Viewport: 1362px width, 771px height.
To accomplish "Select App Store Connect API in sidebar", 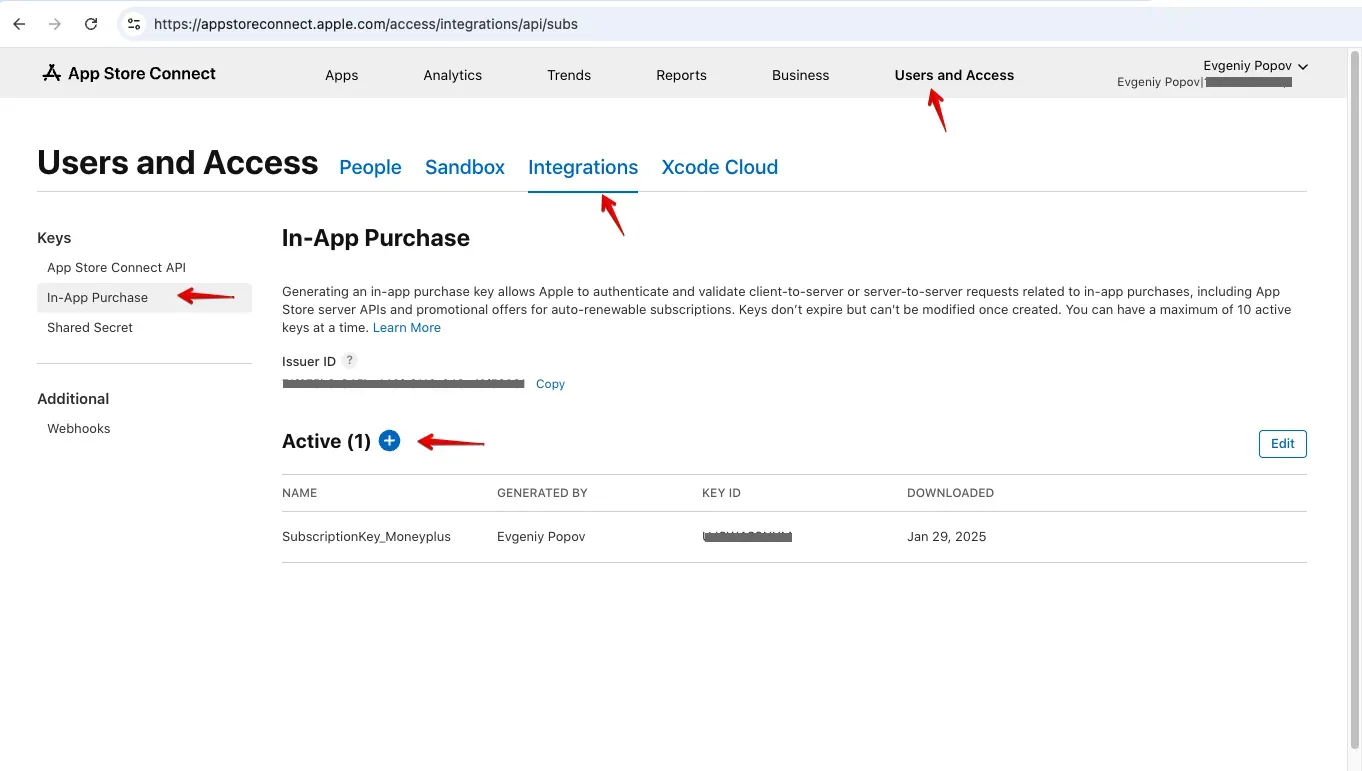I will coord(116,267).
